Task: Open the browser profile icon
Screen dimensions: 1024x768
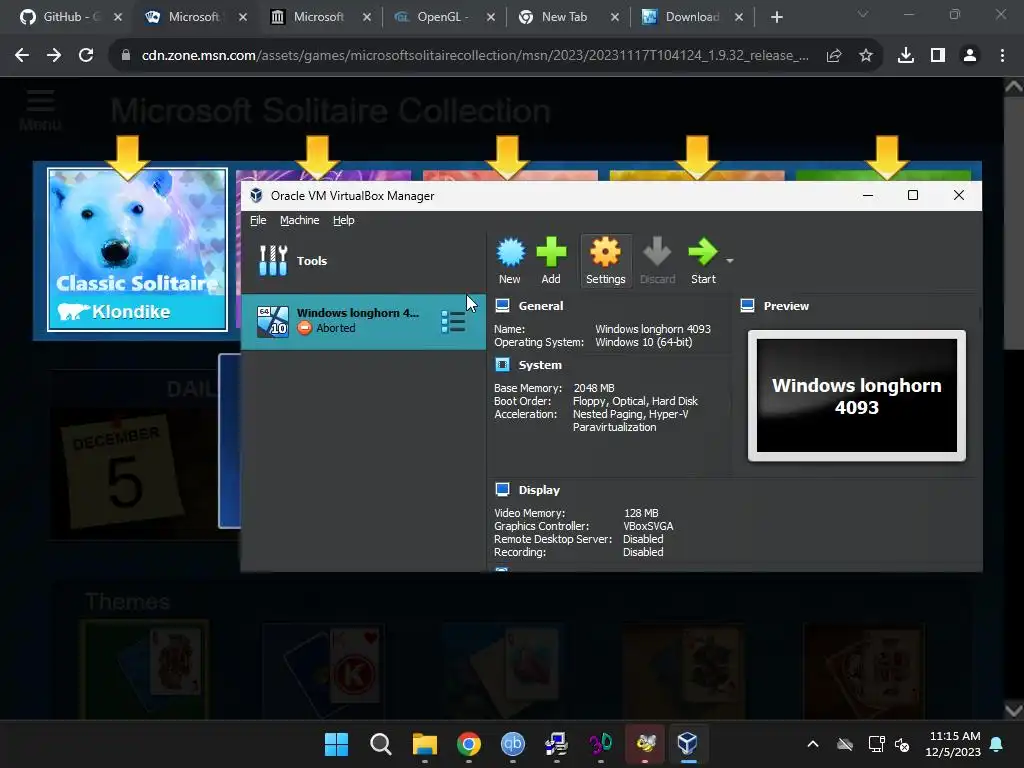Action: 970,56
